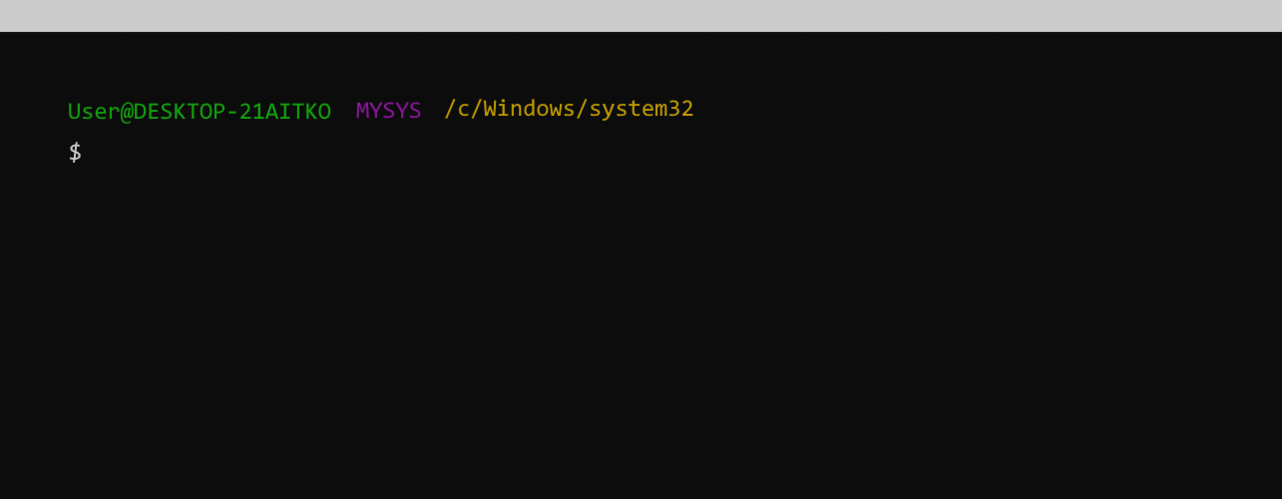Click the purple MYSYS label
This screenshot has height=499, width=1282.
[388, 111]
